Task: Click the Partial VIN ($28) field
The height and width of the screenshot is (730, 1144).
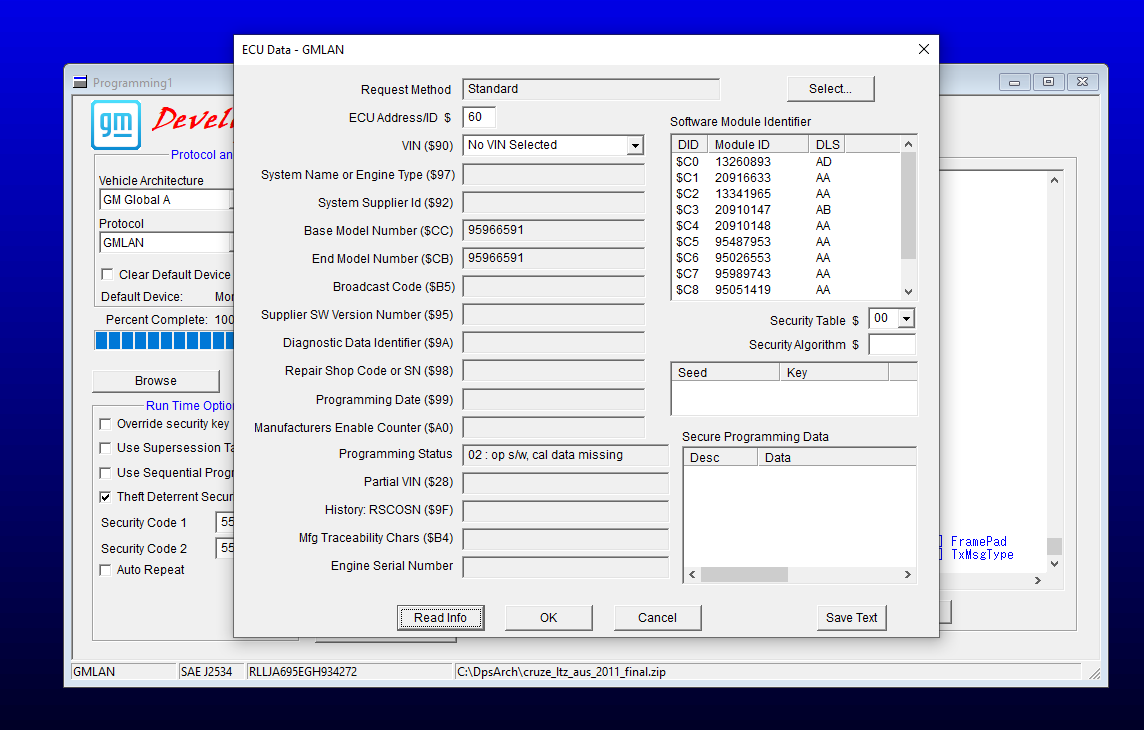Action: coord(565,483)
